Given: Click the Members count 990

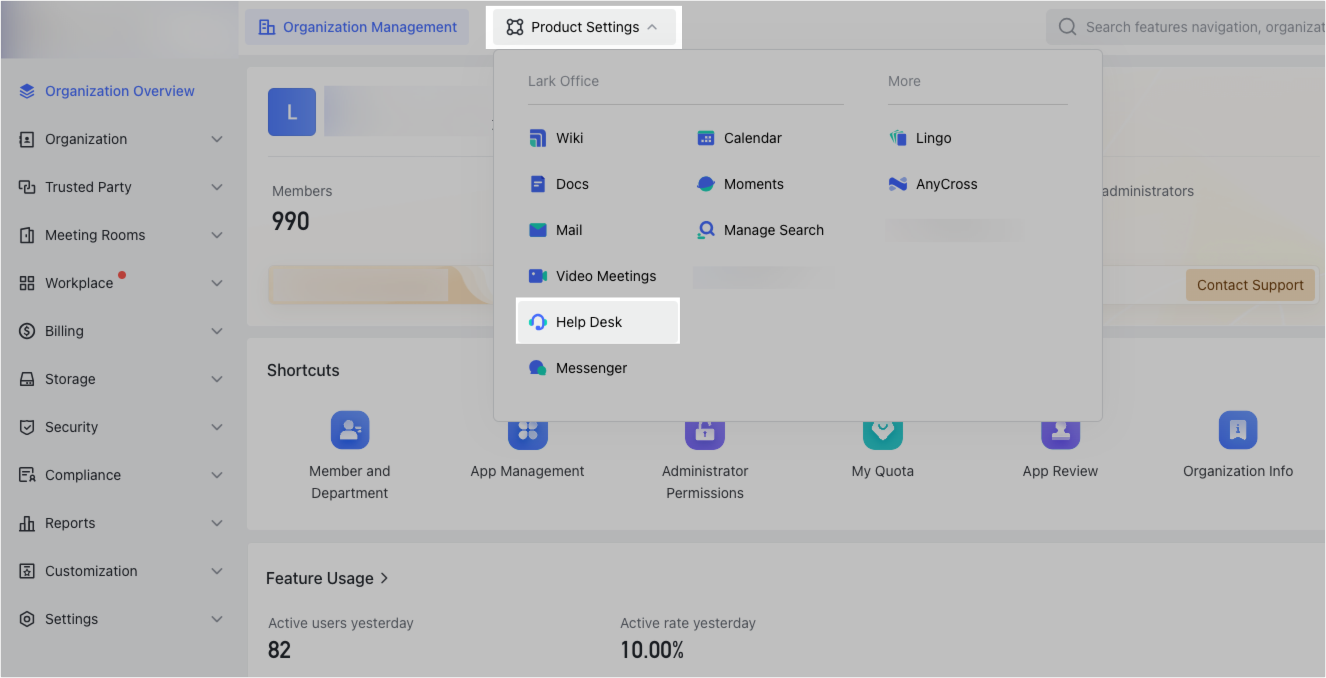Looking at the screenshot, I should 291,221.
